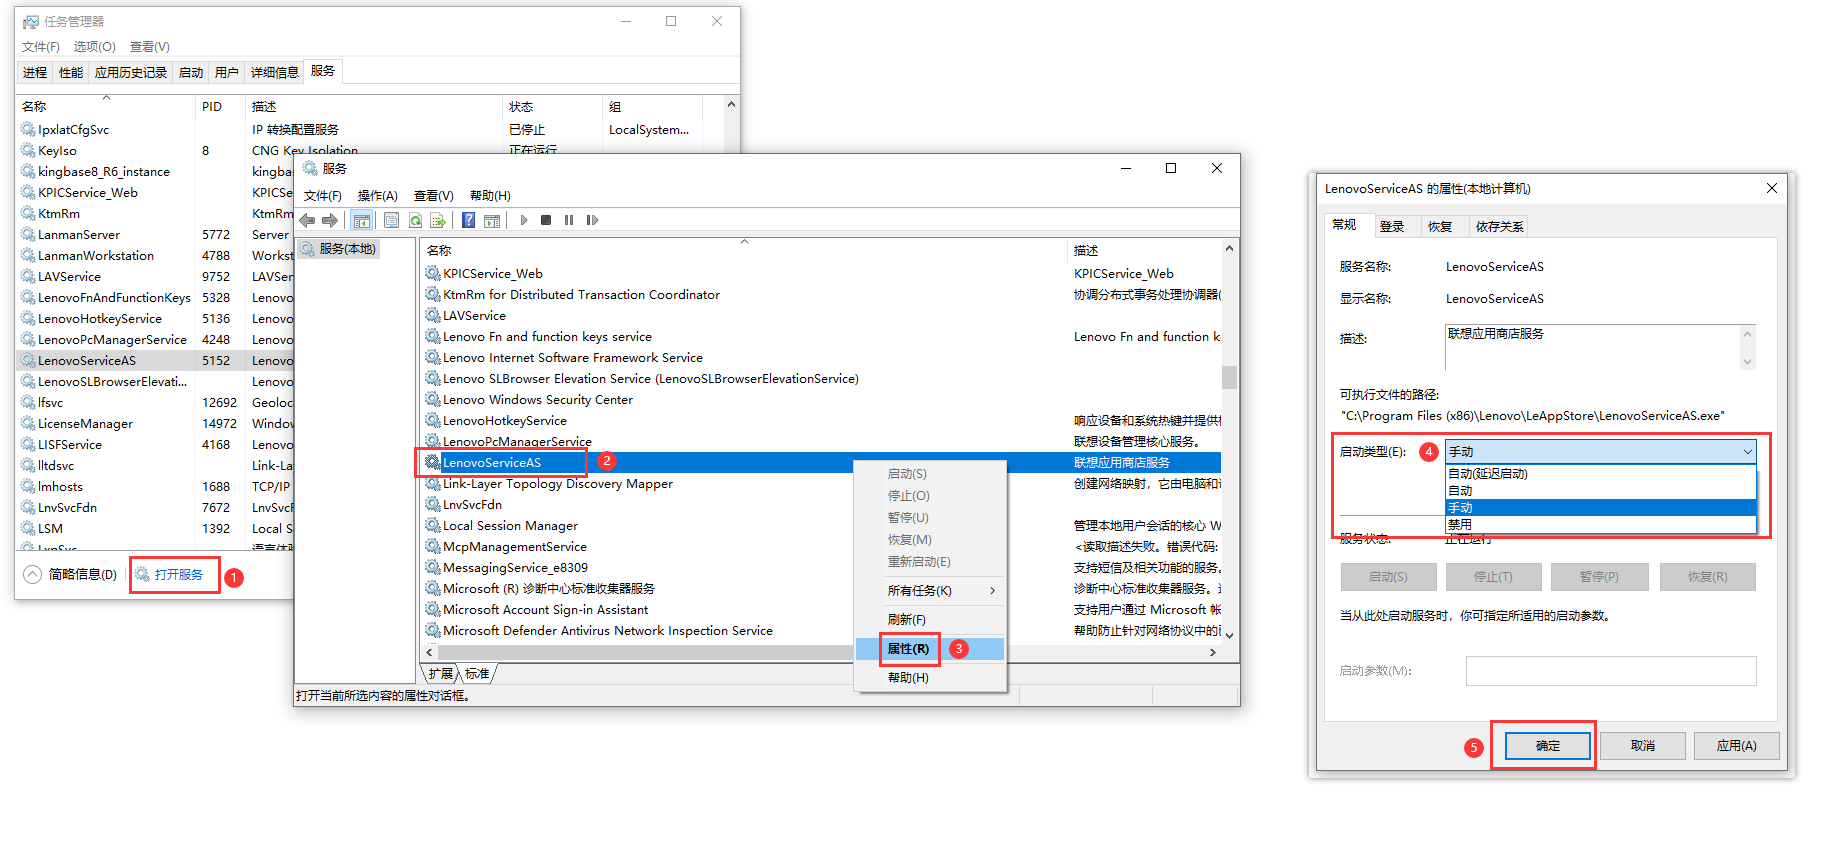The image size is (1838, 847).
Task: Click the horizontal scrollbar under the Services list
Action: pos(820,652)
